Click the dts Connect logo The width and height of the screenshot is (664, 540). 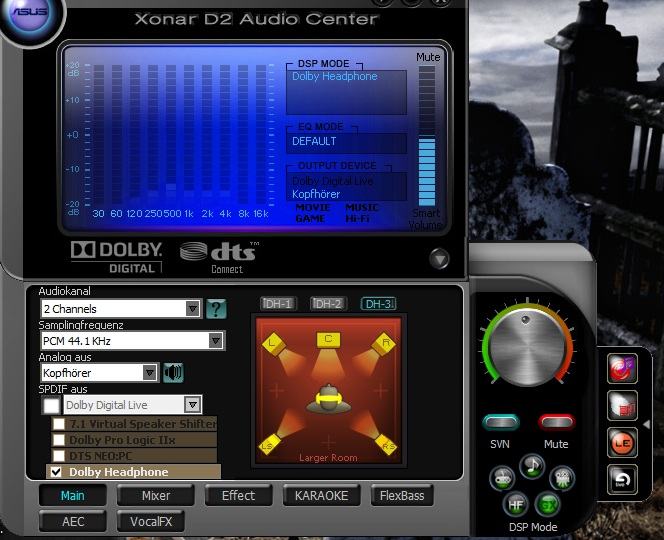(x=219, y=258)
